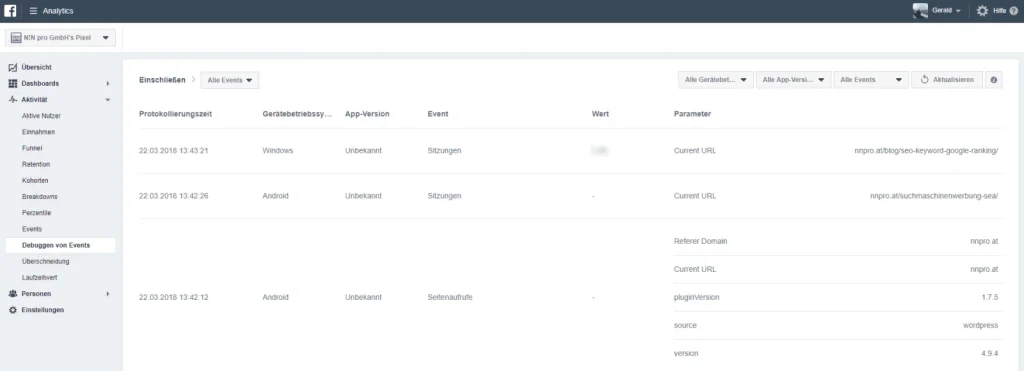Screen dimensions: 1024x371
Task: Open Perzentile report
Action: (37, 213)
